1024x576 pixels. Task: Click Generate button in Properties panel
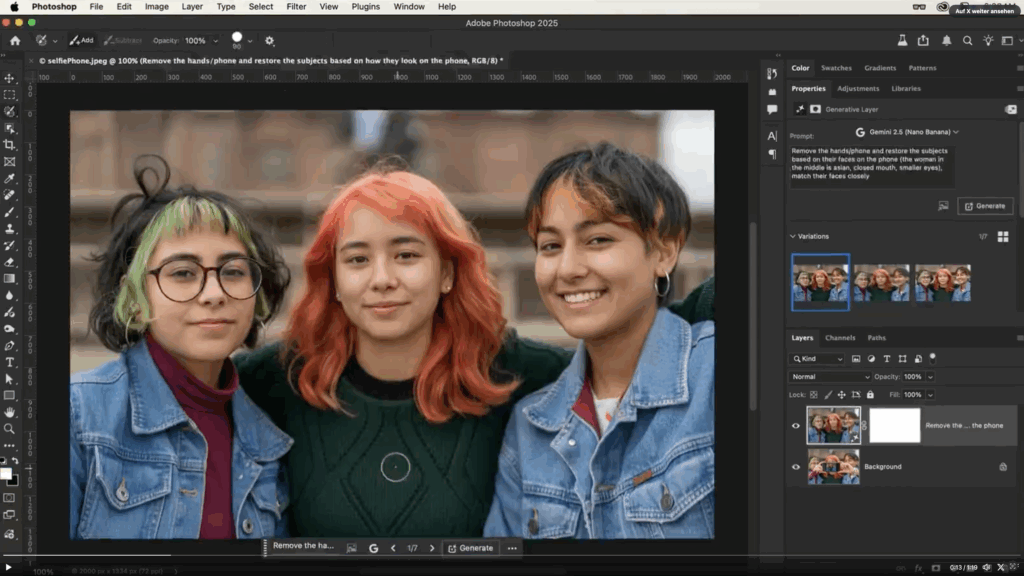click(984, 206)
